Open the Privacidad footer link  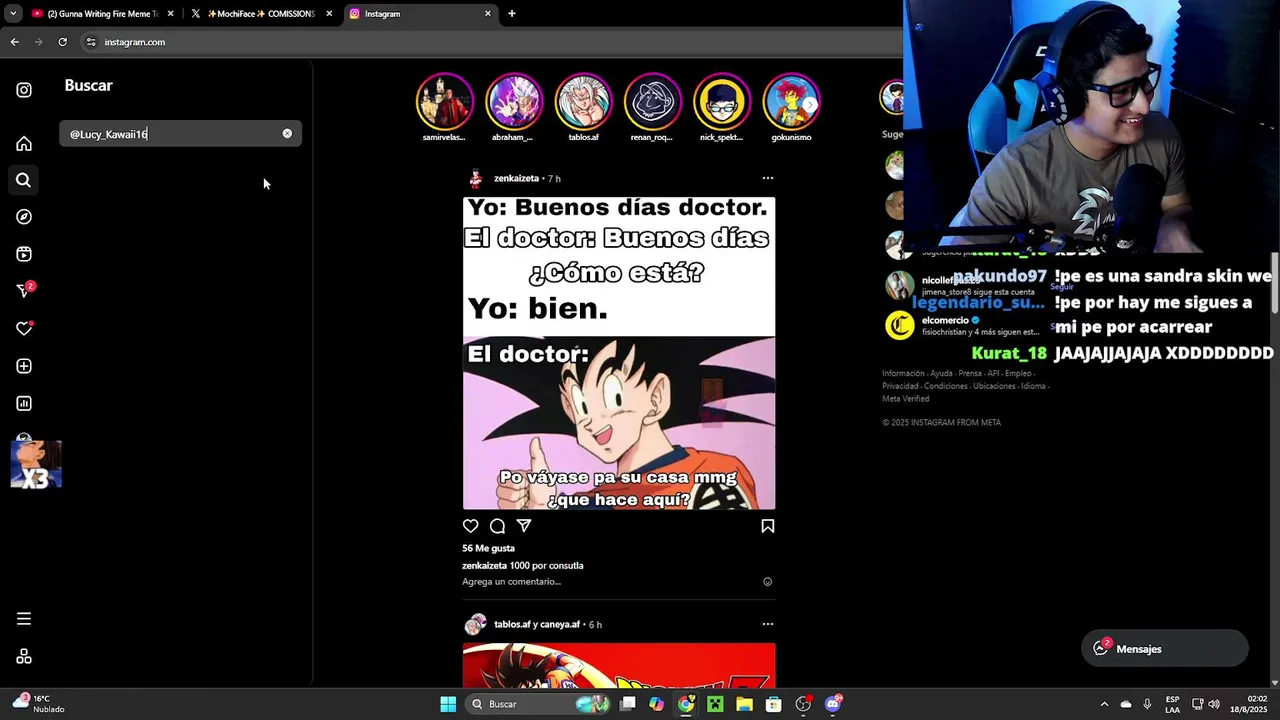pyautogui.click(x=900, y=386)
